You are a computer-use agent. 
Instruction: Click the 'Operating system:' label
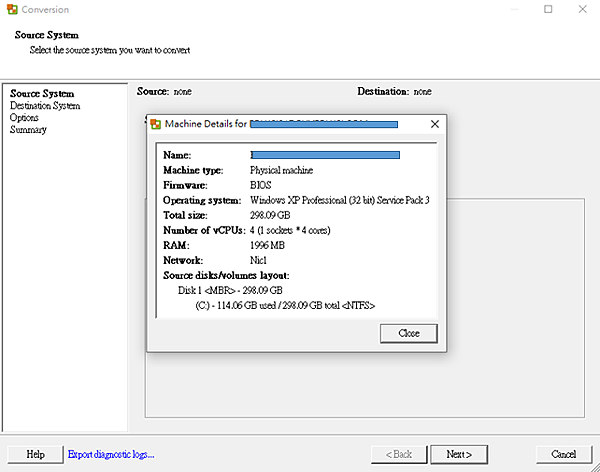coord(202,200)
